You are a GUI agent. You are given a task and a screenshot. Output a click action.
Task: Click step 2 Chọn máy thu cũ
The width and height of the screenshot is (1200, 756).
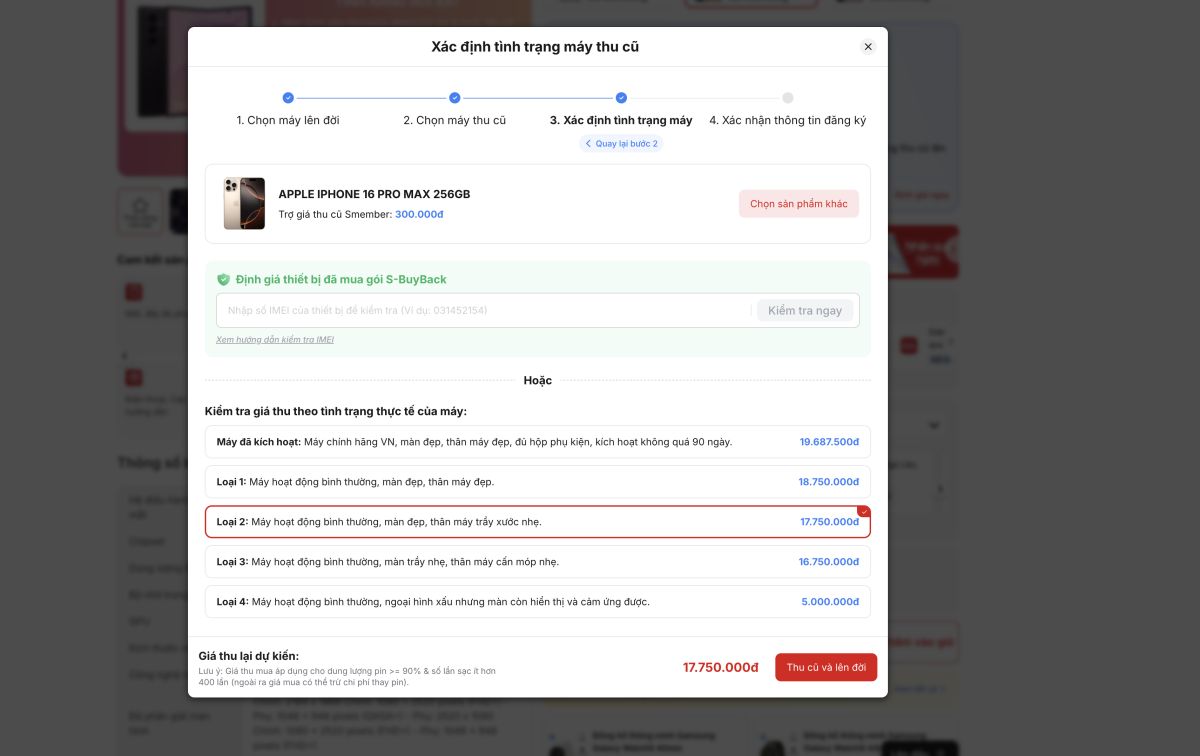tap(455, 120)
